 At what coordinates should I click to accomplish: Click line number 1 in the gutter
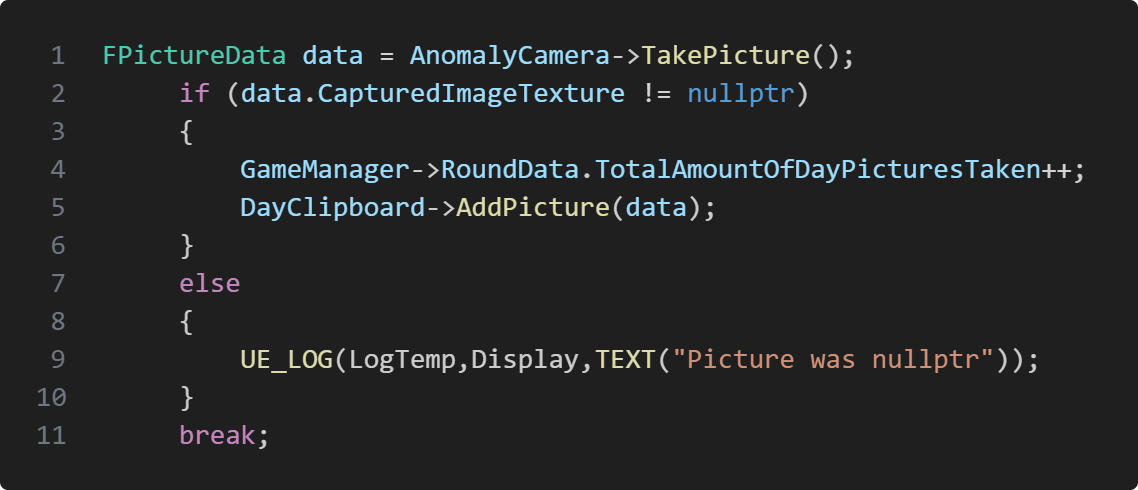[57, 56]
